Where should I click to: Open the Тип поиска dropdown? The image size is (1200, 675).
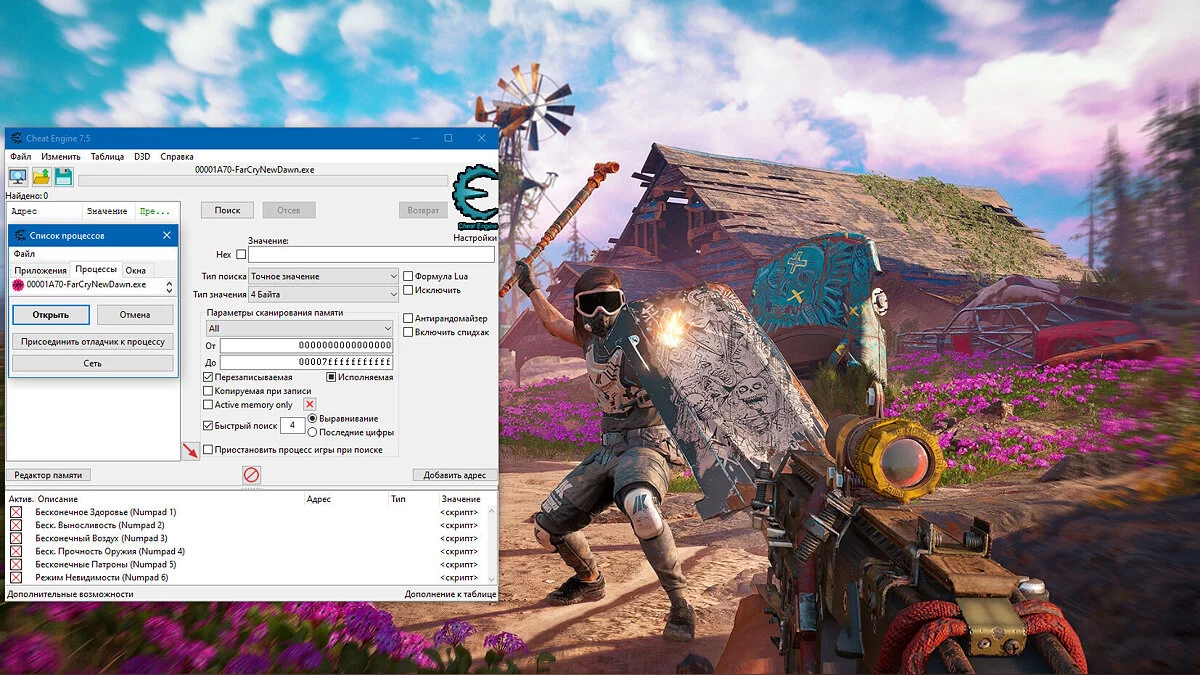click(323, 276)
